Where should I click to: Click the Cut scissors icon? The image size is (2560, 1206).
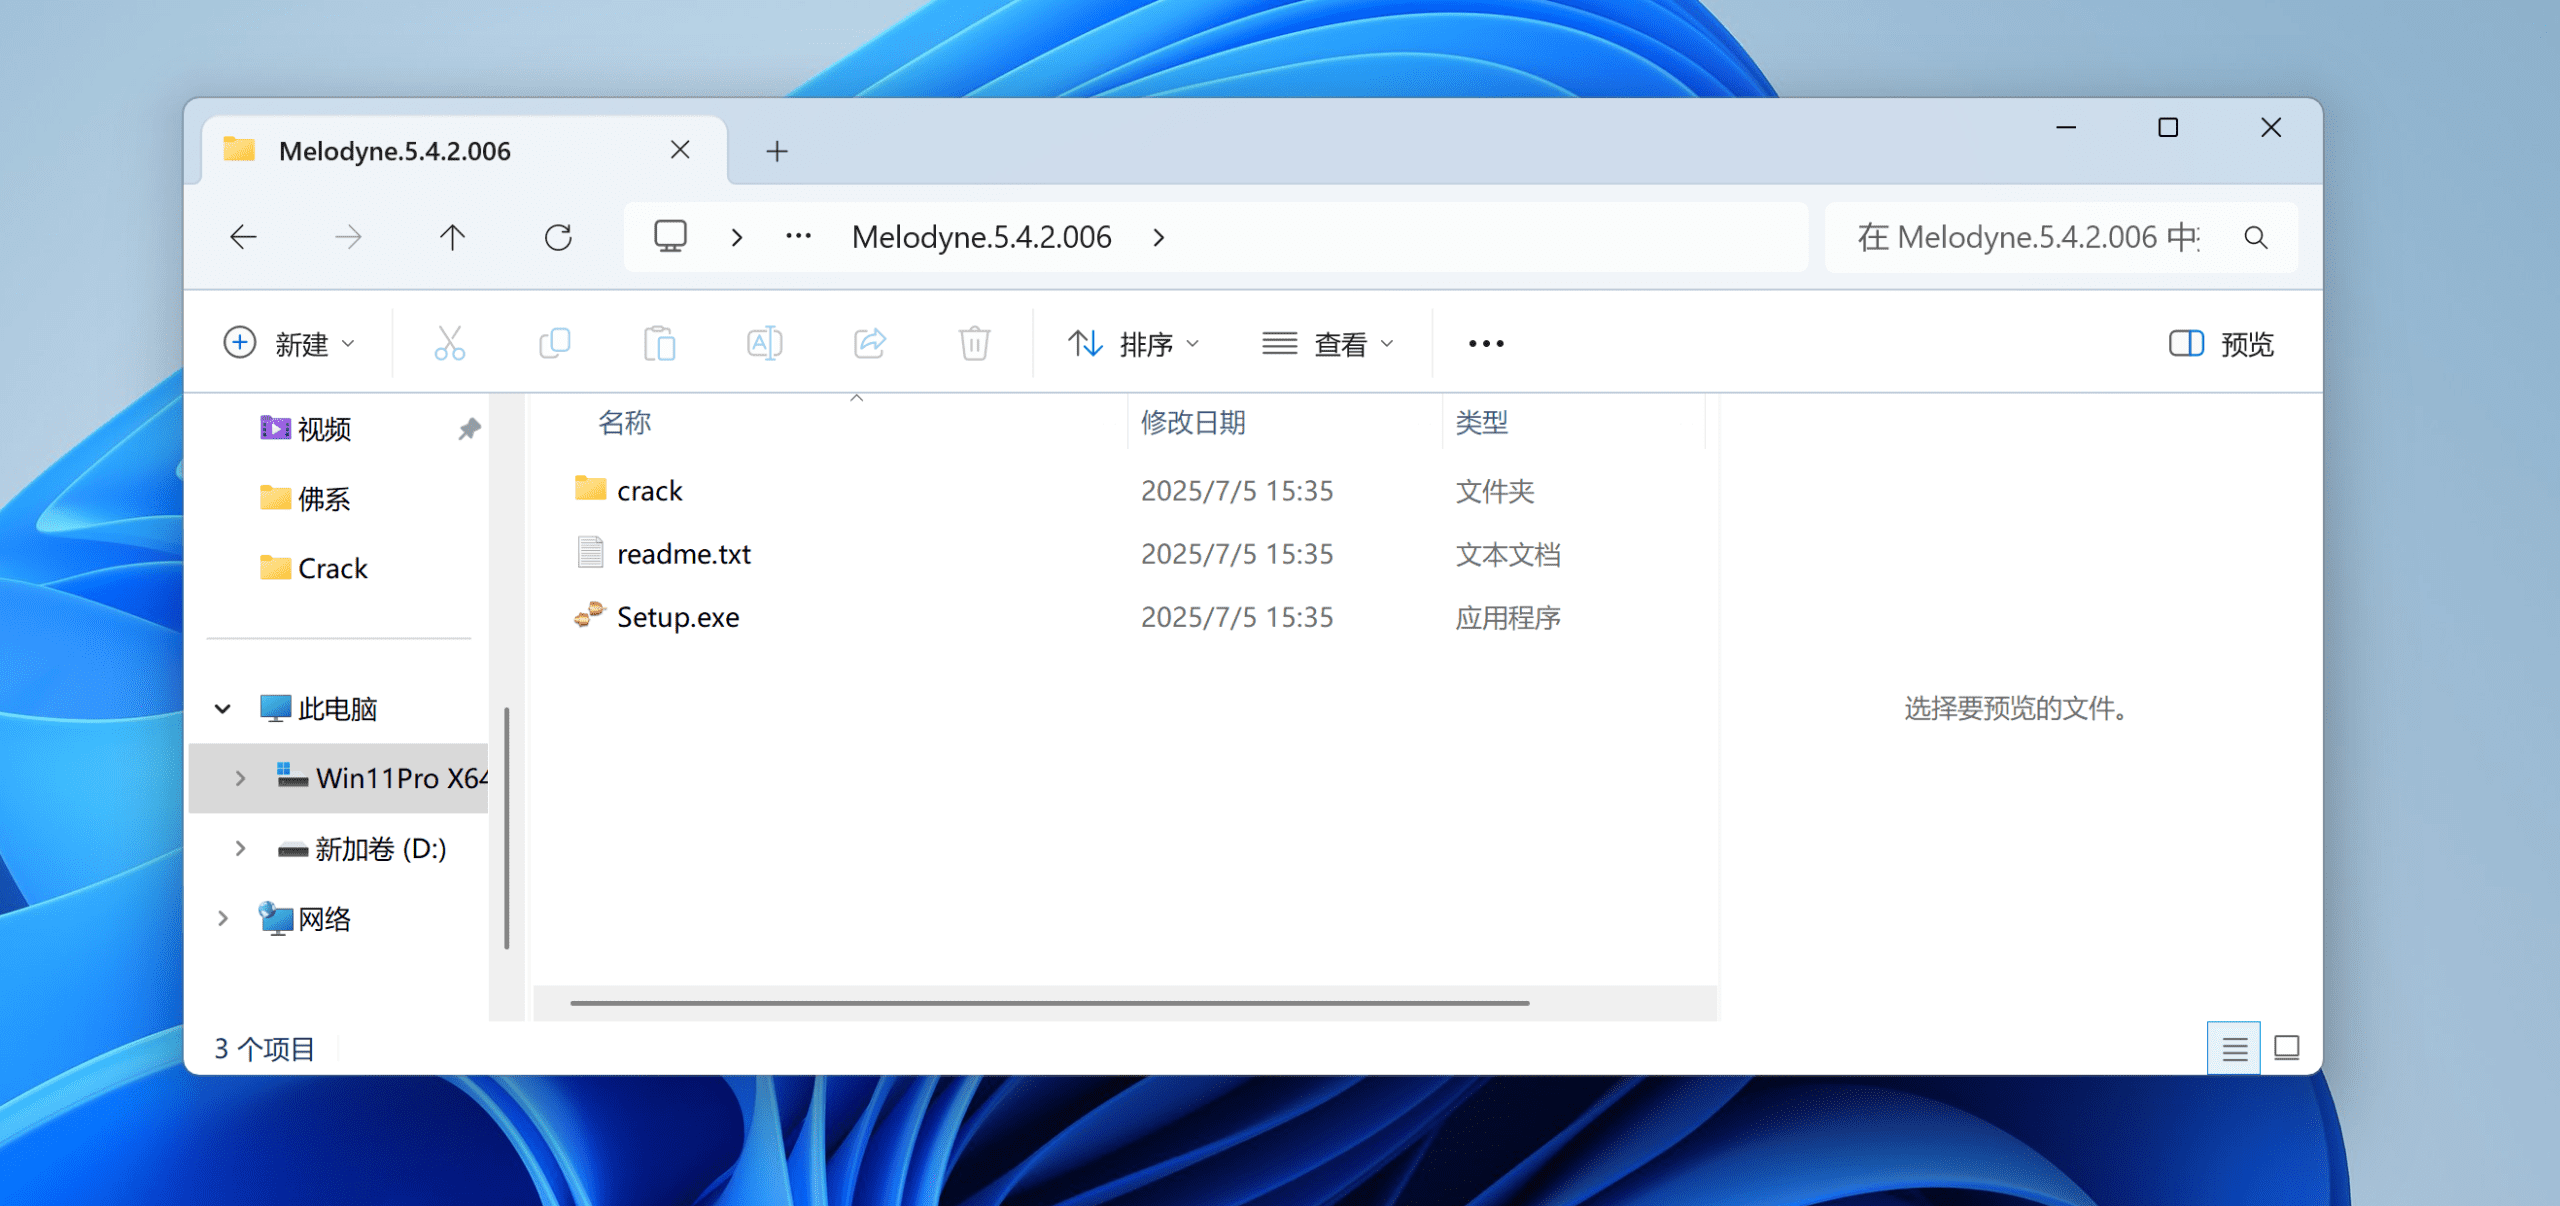(x=449, y=343)
